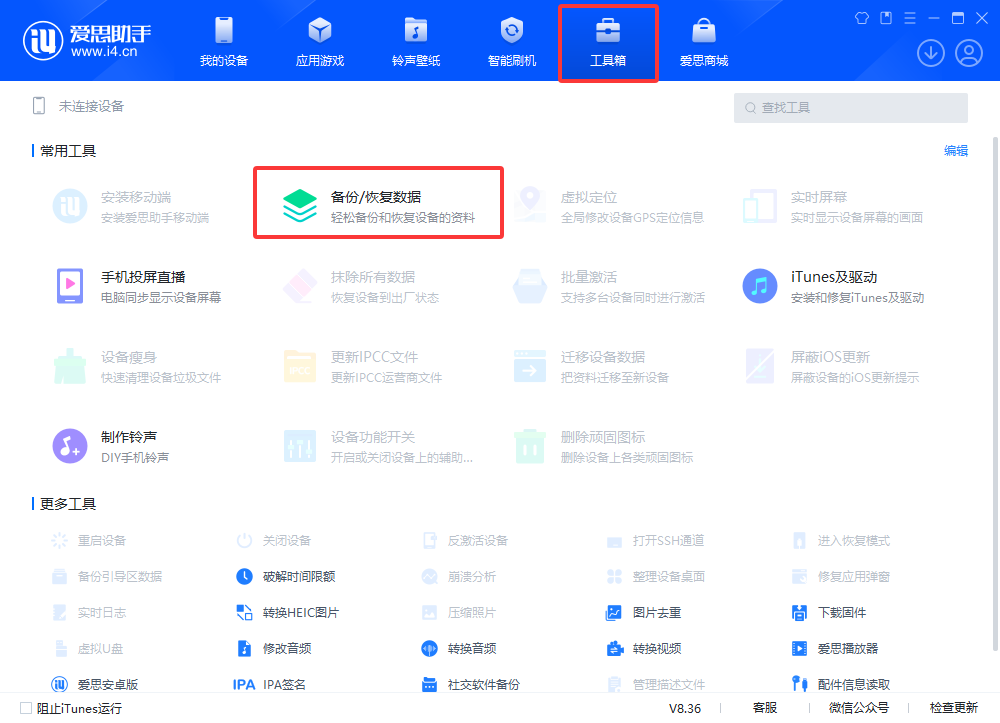Click the 编辑 link for common tools
Screen dimensions: 1000x723
coord(956,151)
